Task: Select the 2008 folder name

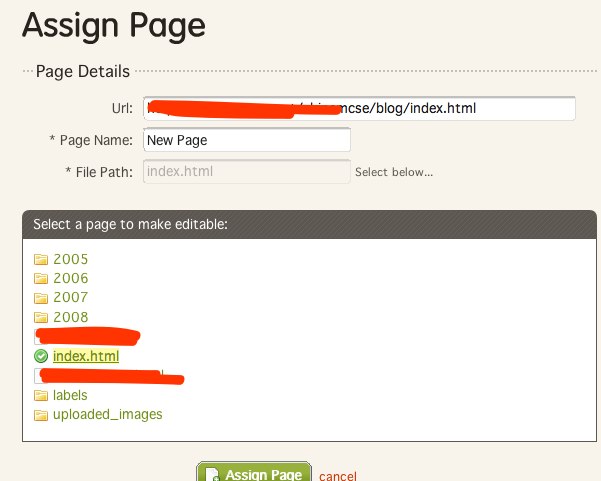Action: [x=71, y=317]
